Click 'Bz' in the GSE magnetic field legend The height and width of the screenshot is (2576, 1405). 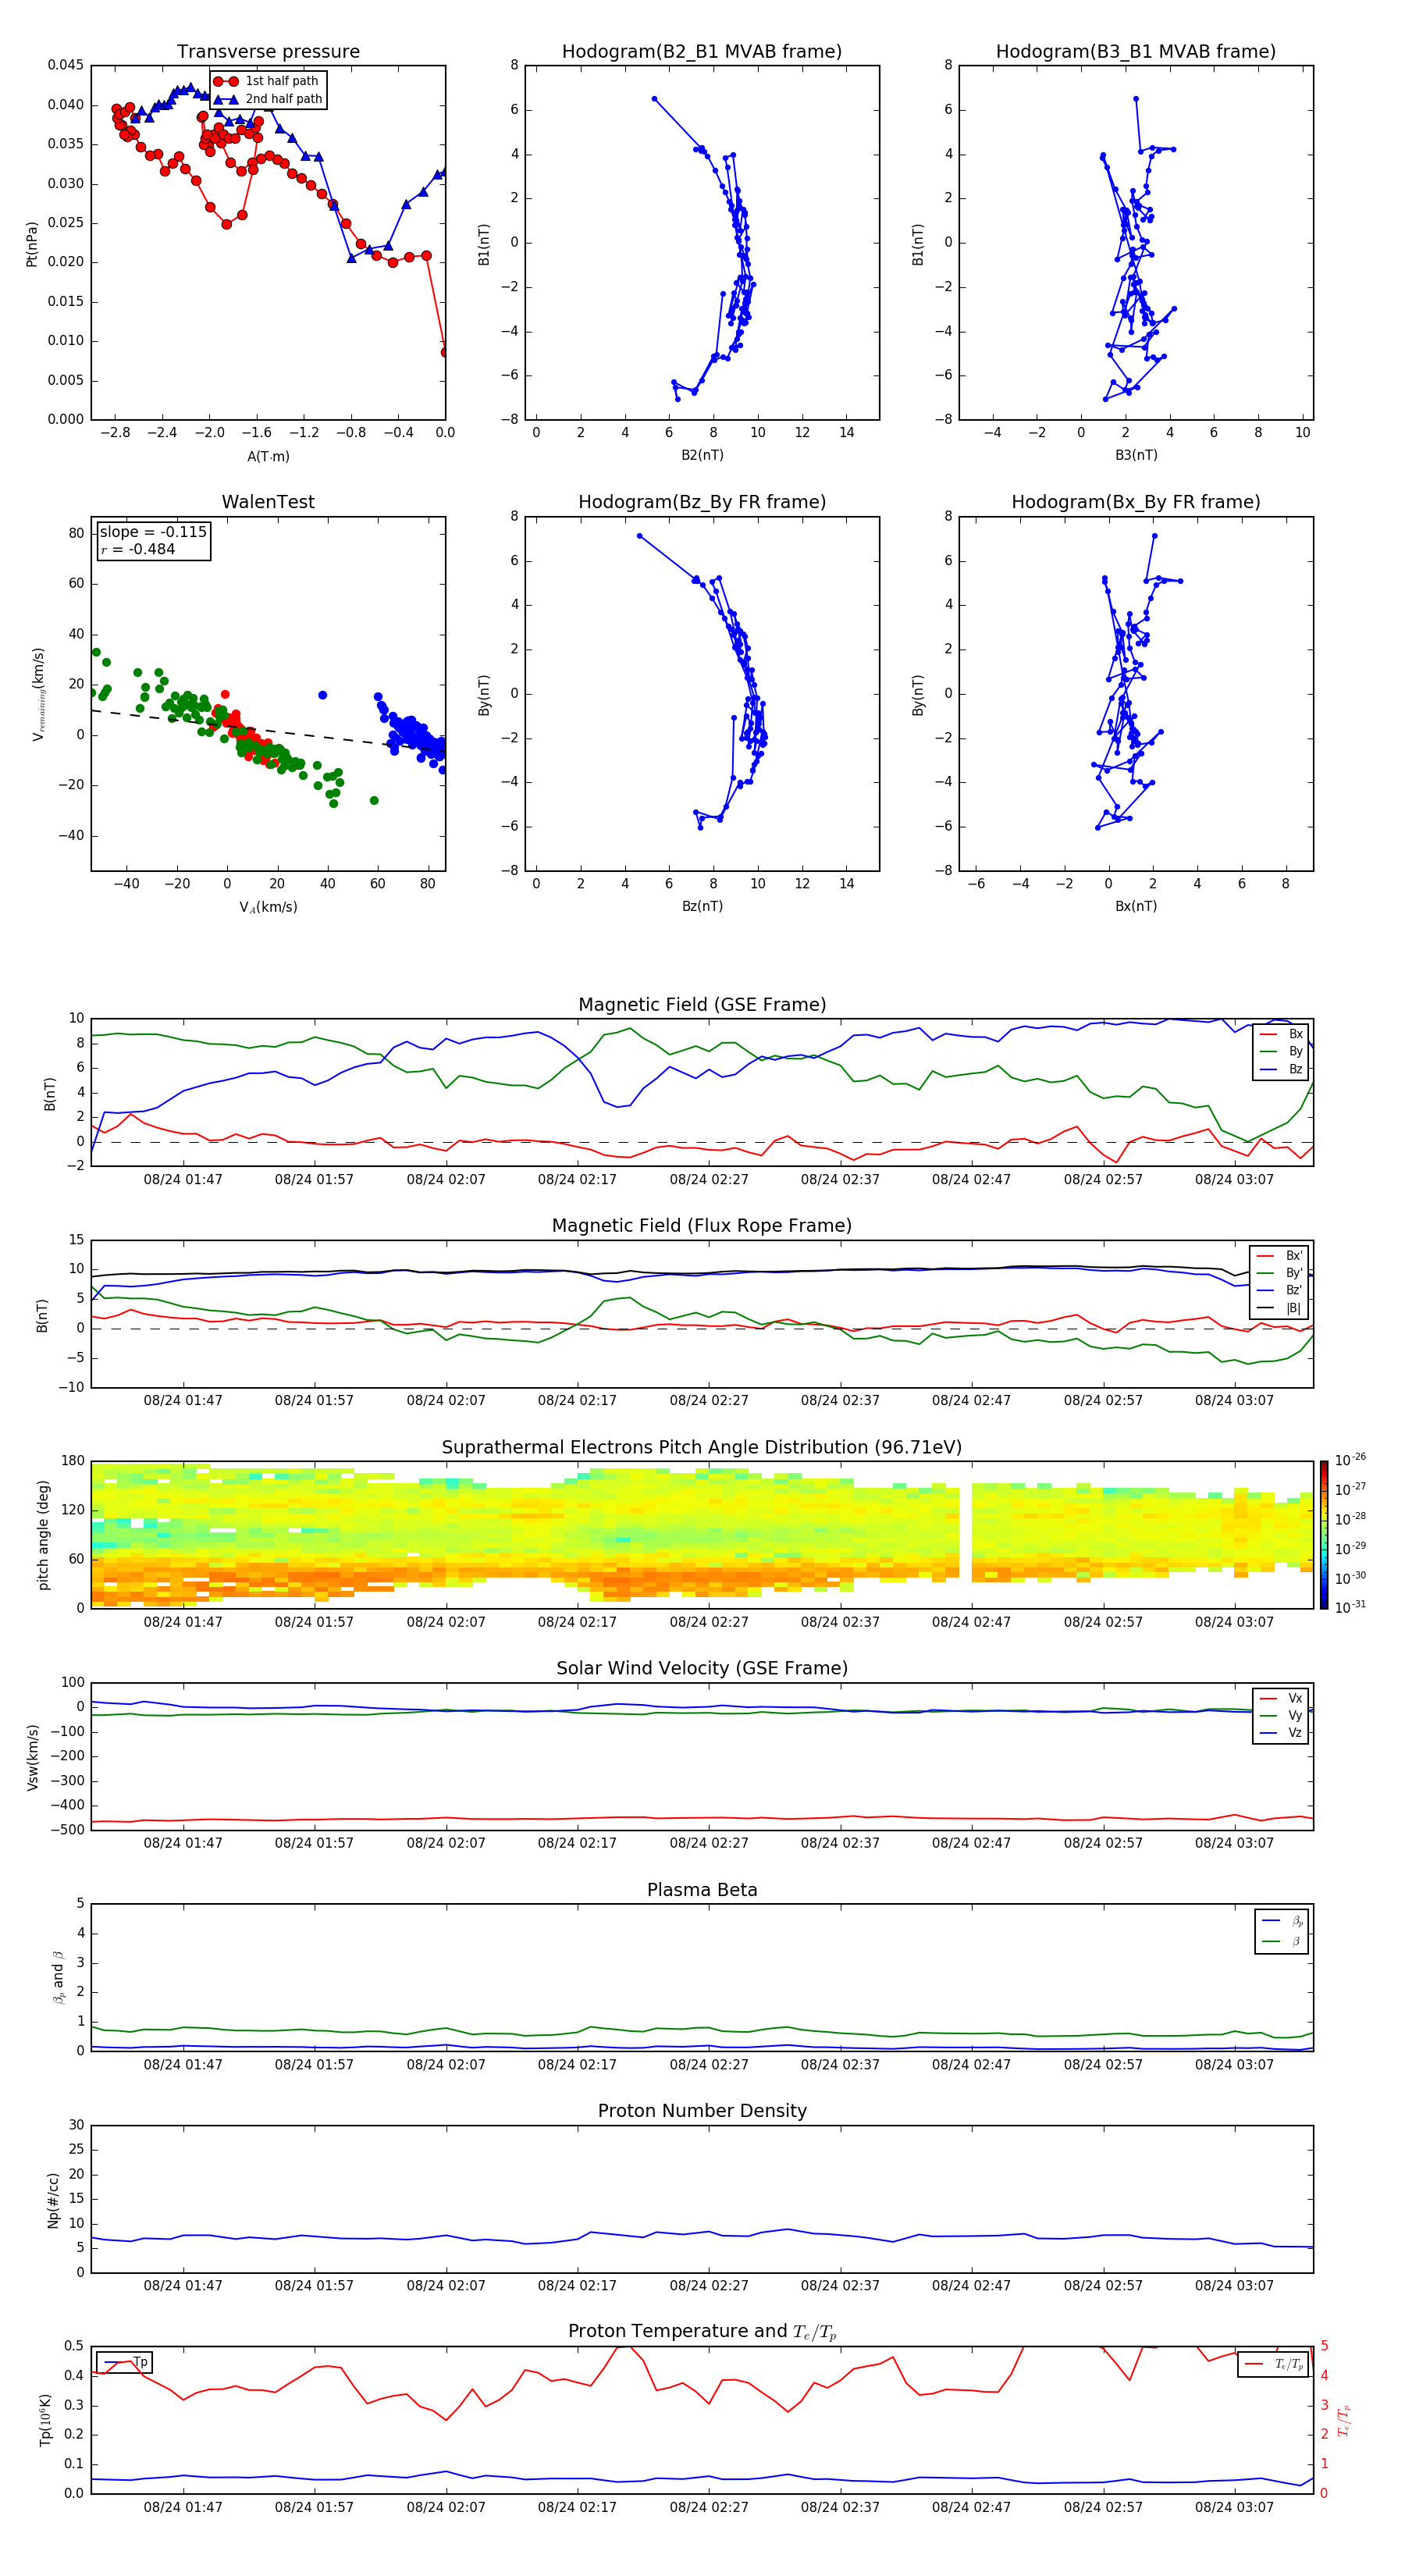1295,1069
